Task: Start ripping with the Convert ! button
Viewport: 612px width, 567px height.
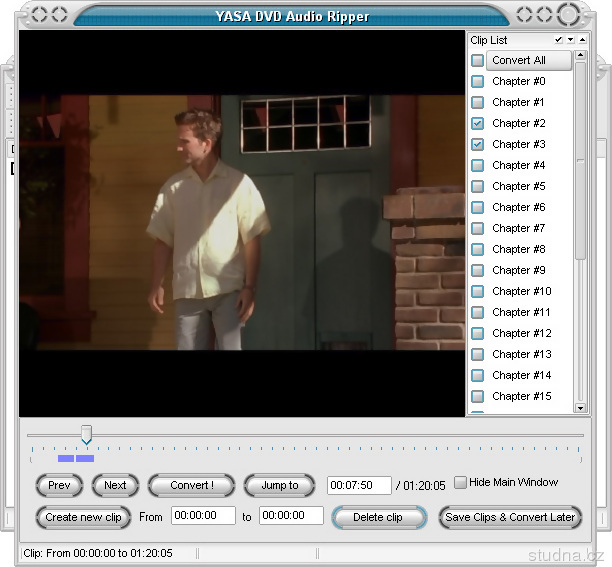Action: (191, 486)
